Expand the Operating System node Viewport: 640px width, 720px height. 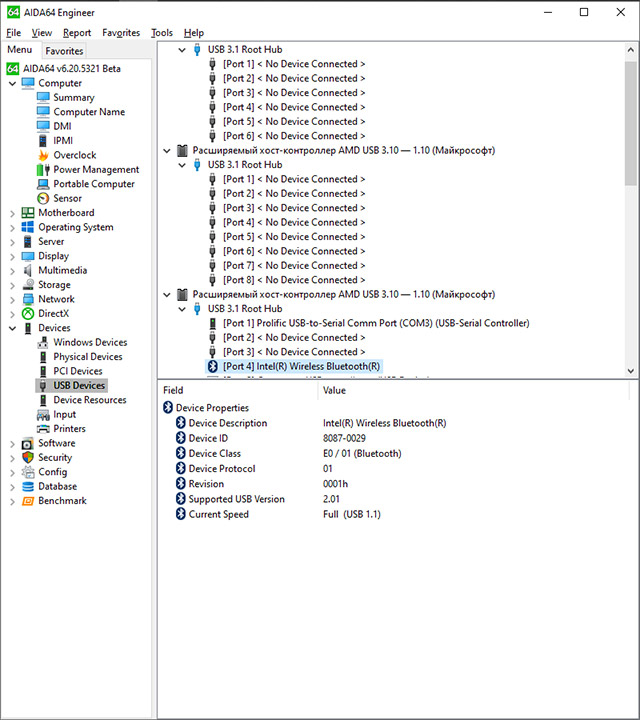pos(12,228)
